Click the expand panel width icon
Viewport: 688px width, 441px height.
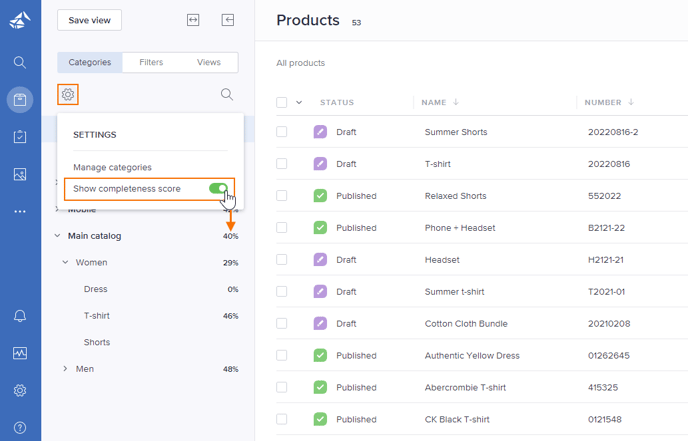(x=193, y=20)
